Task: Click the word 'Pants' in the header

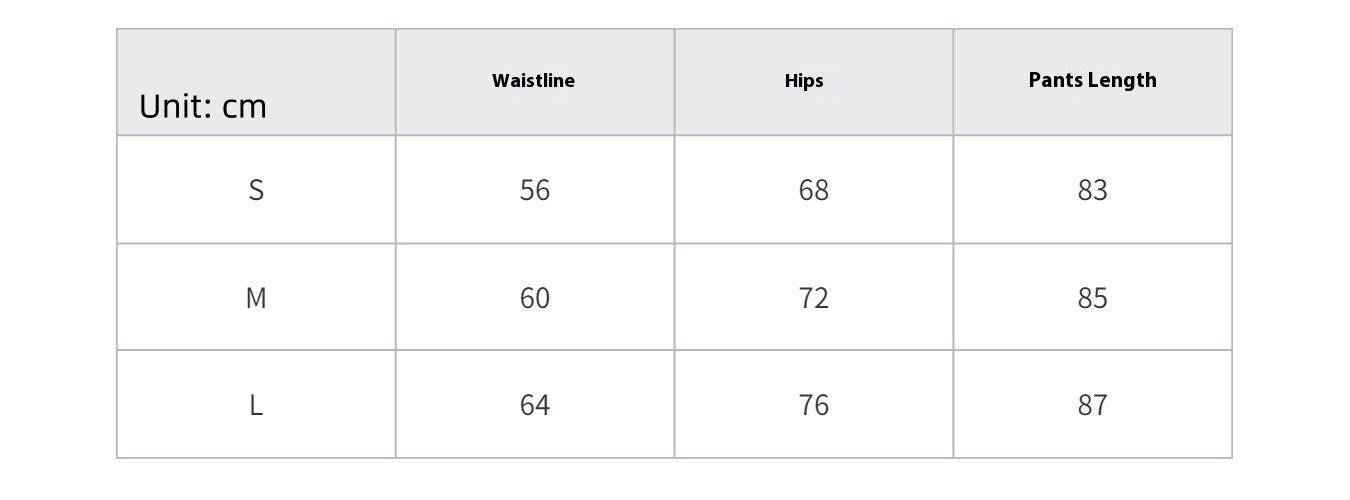Action: tap(1057, 80)
